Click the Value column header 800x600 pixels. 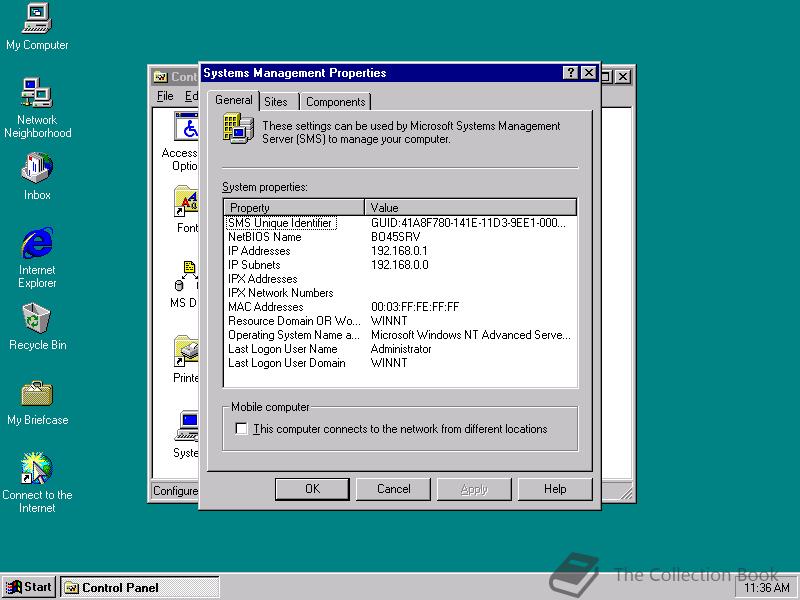(x=470, y=207)
